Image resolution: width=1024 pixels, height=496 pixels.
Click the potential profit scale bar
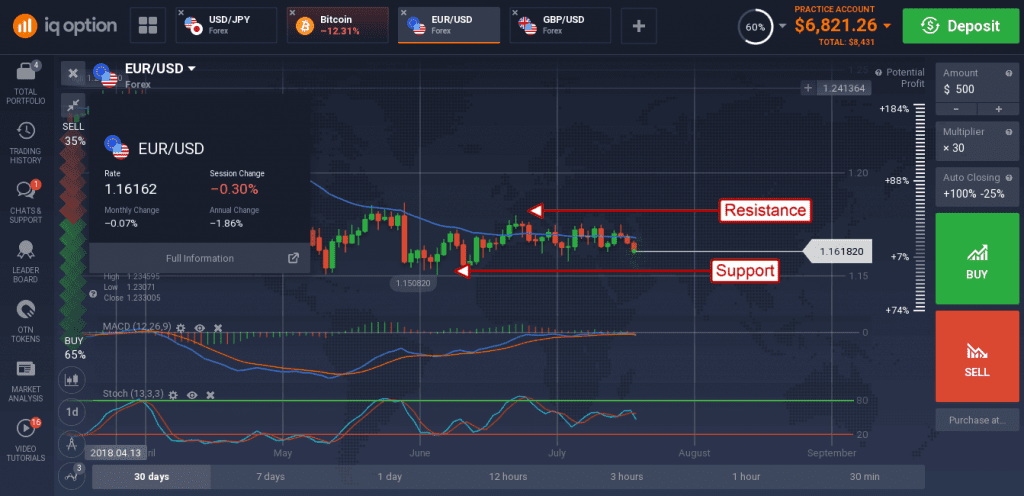921,208
